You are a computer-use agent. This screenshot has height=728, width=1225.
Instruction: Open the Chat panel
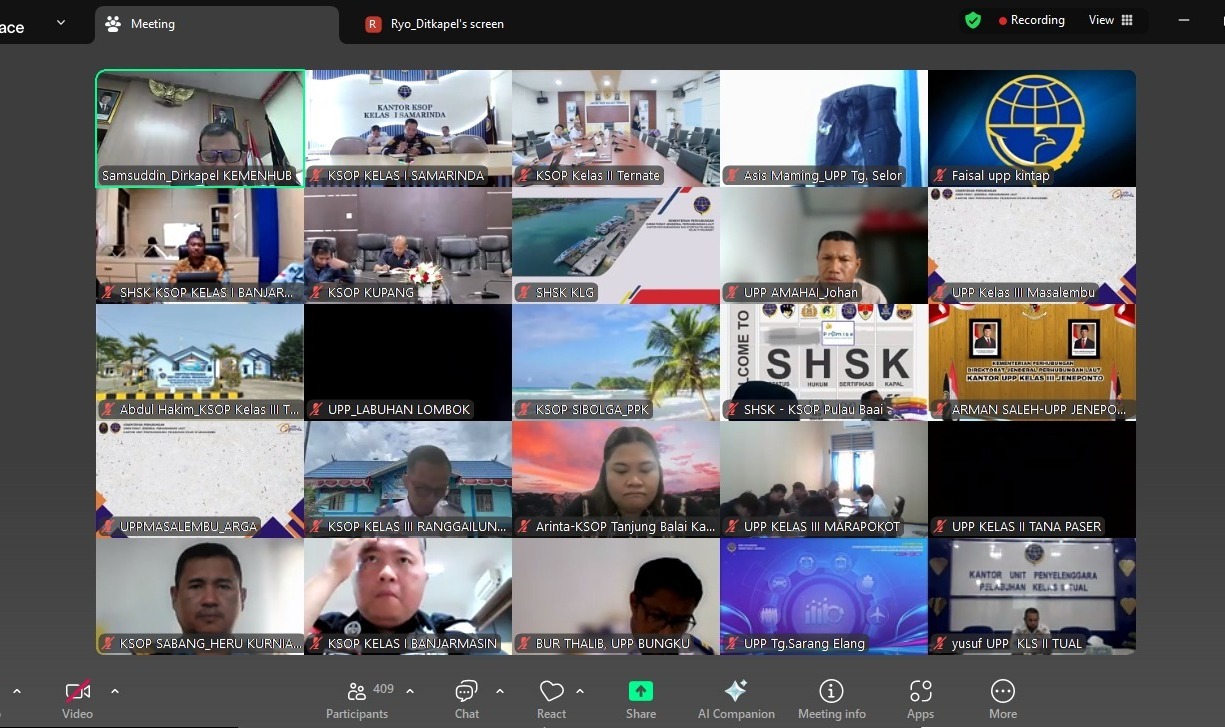tap(466, 700)
